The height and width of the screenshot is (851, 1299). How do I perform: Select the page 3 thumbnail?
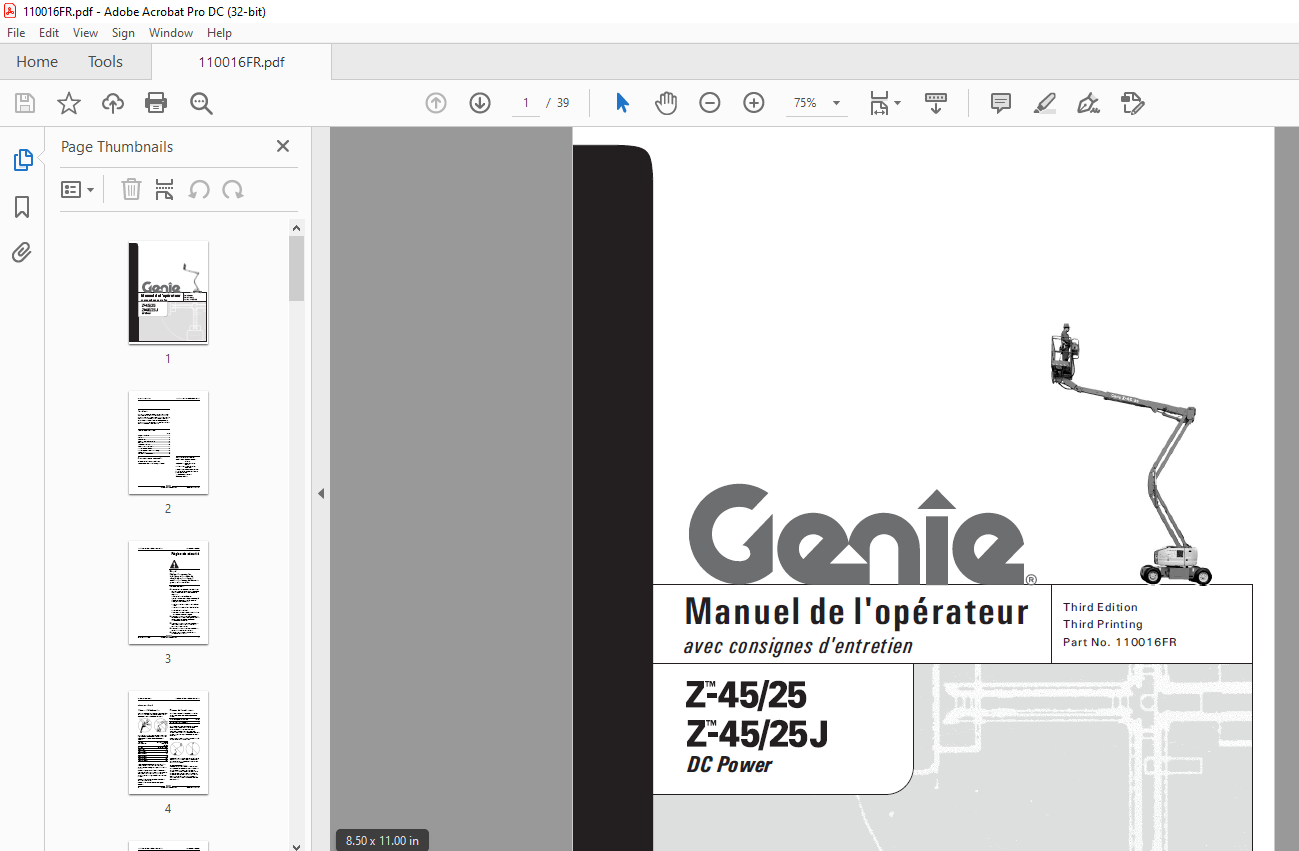point(168,593)
